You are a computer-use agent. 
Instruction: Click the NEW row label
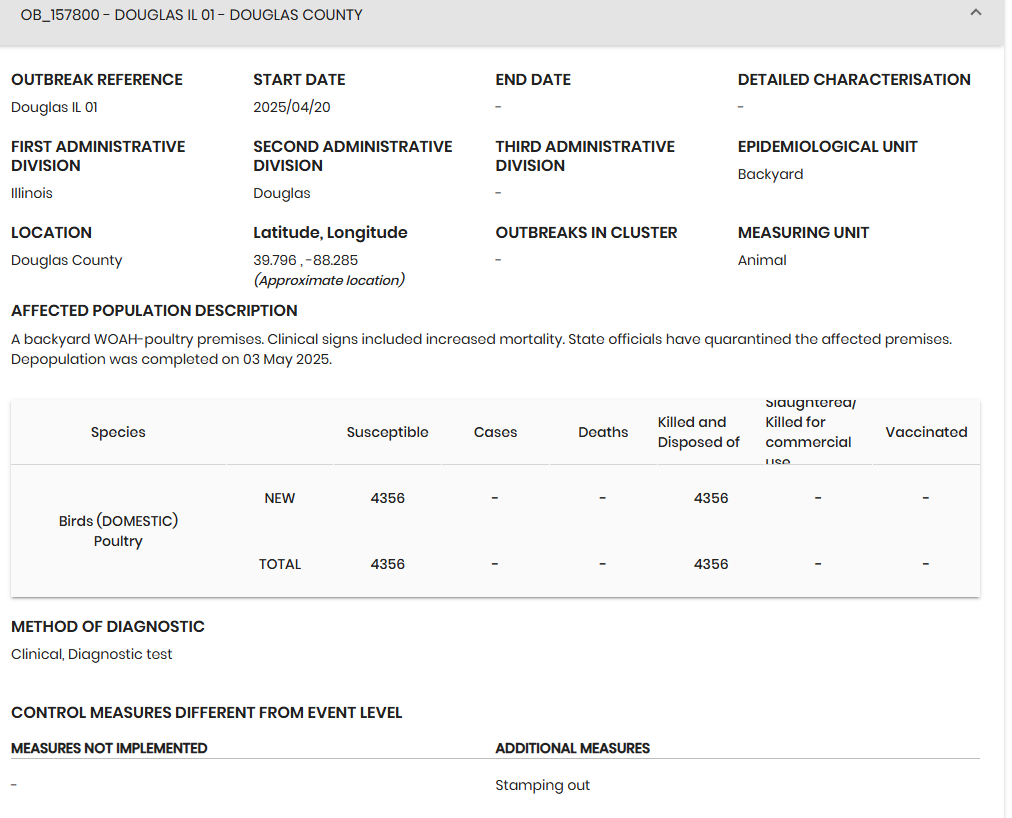[x=279, y=498]
